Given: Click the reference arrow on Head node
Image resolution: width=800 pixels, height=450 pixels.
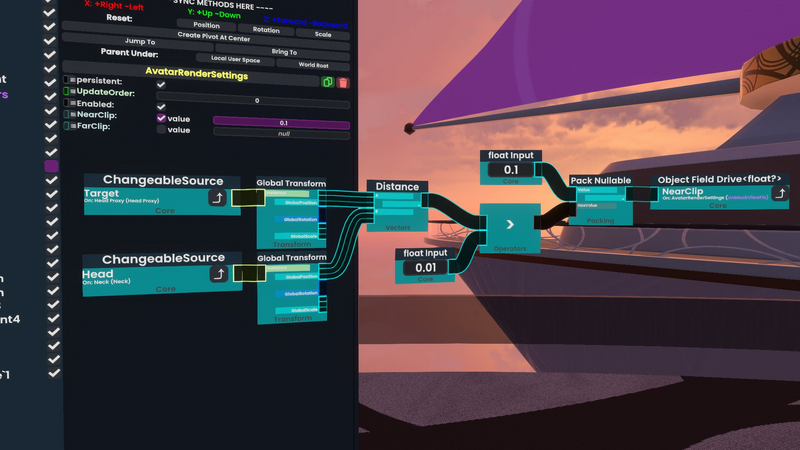Looking at the screenshot, I should point(219,274).
